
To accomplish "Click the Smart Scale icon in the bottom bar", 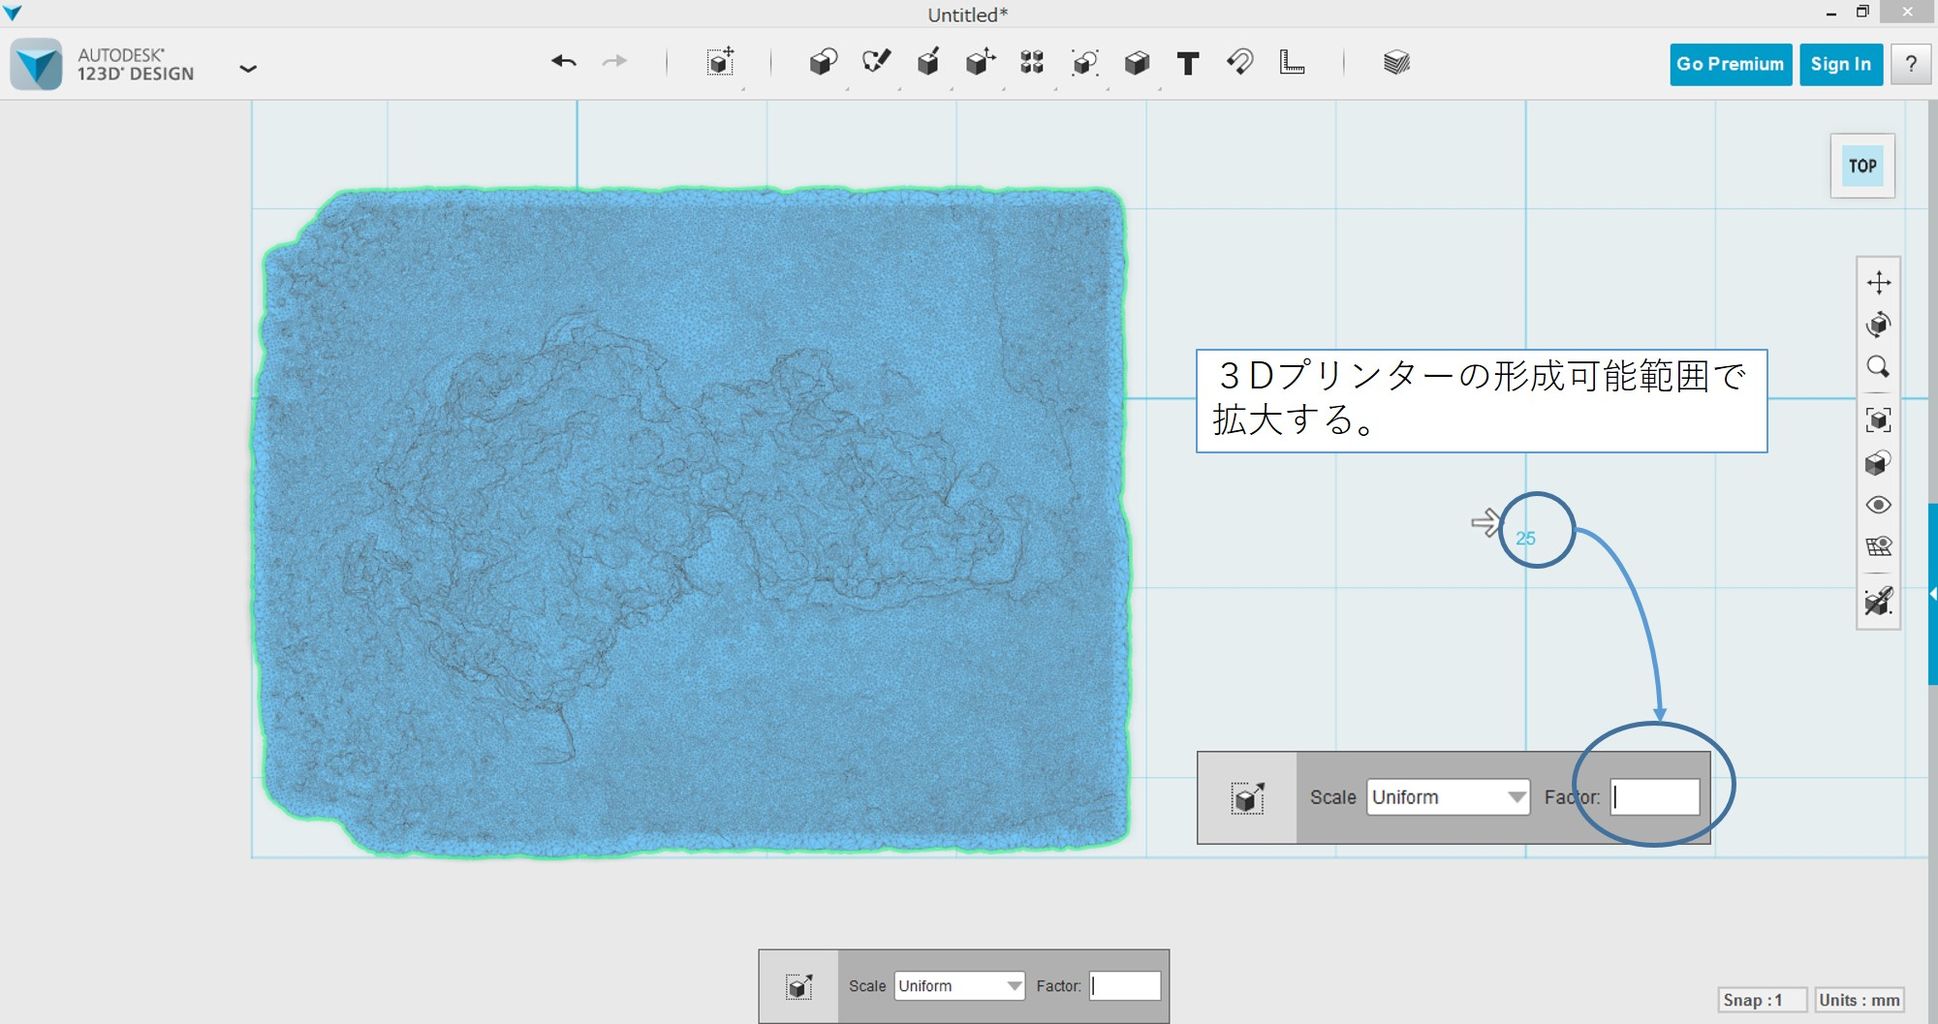I will pos(798,987).
